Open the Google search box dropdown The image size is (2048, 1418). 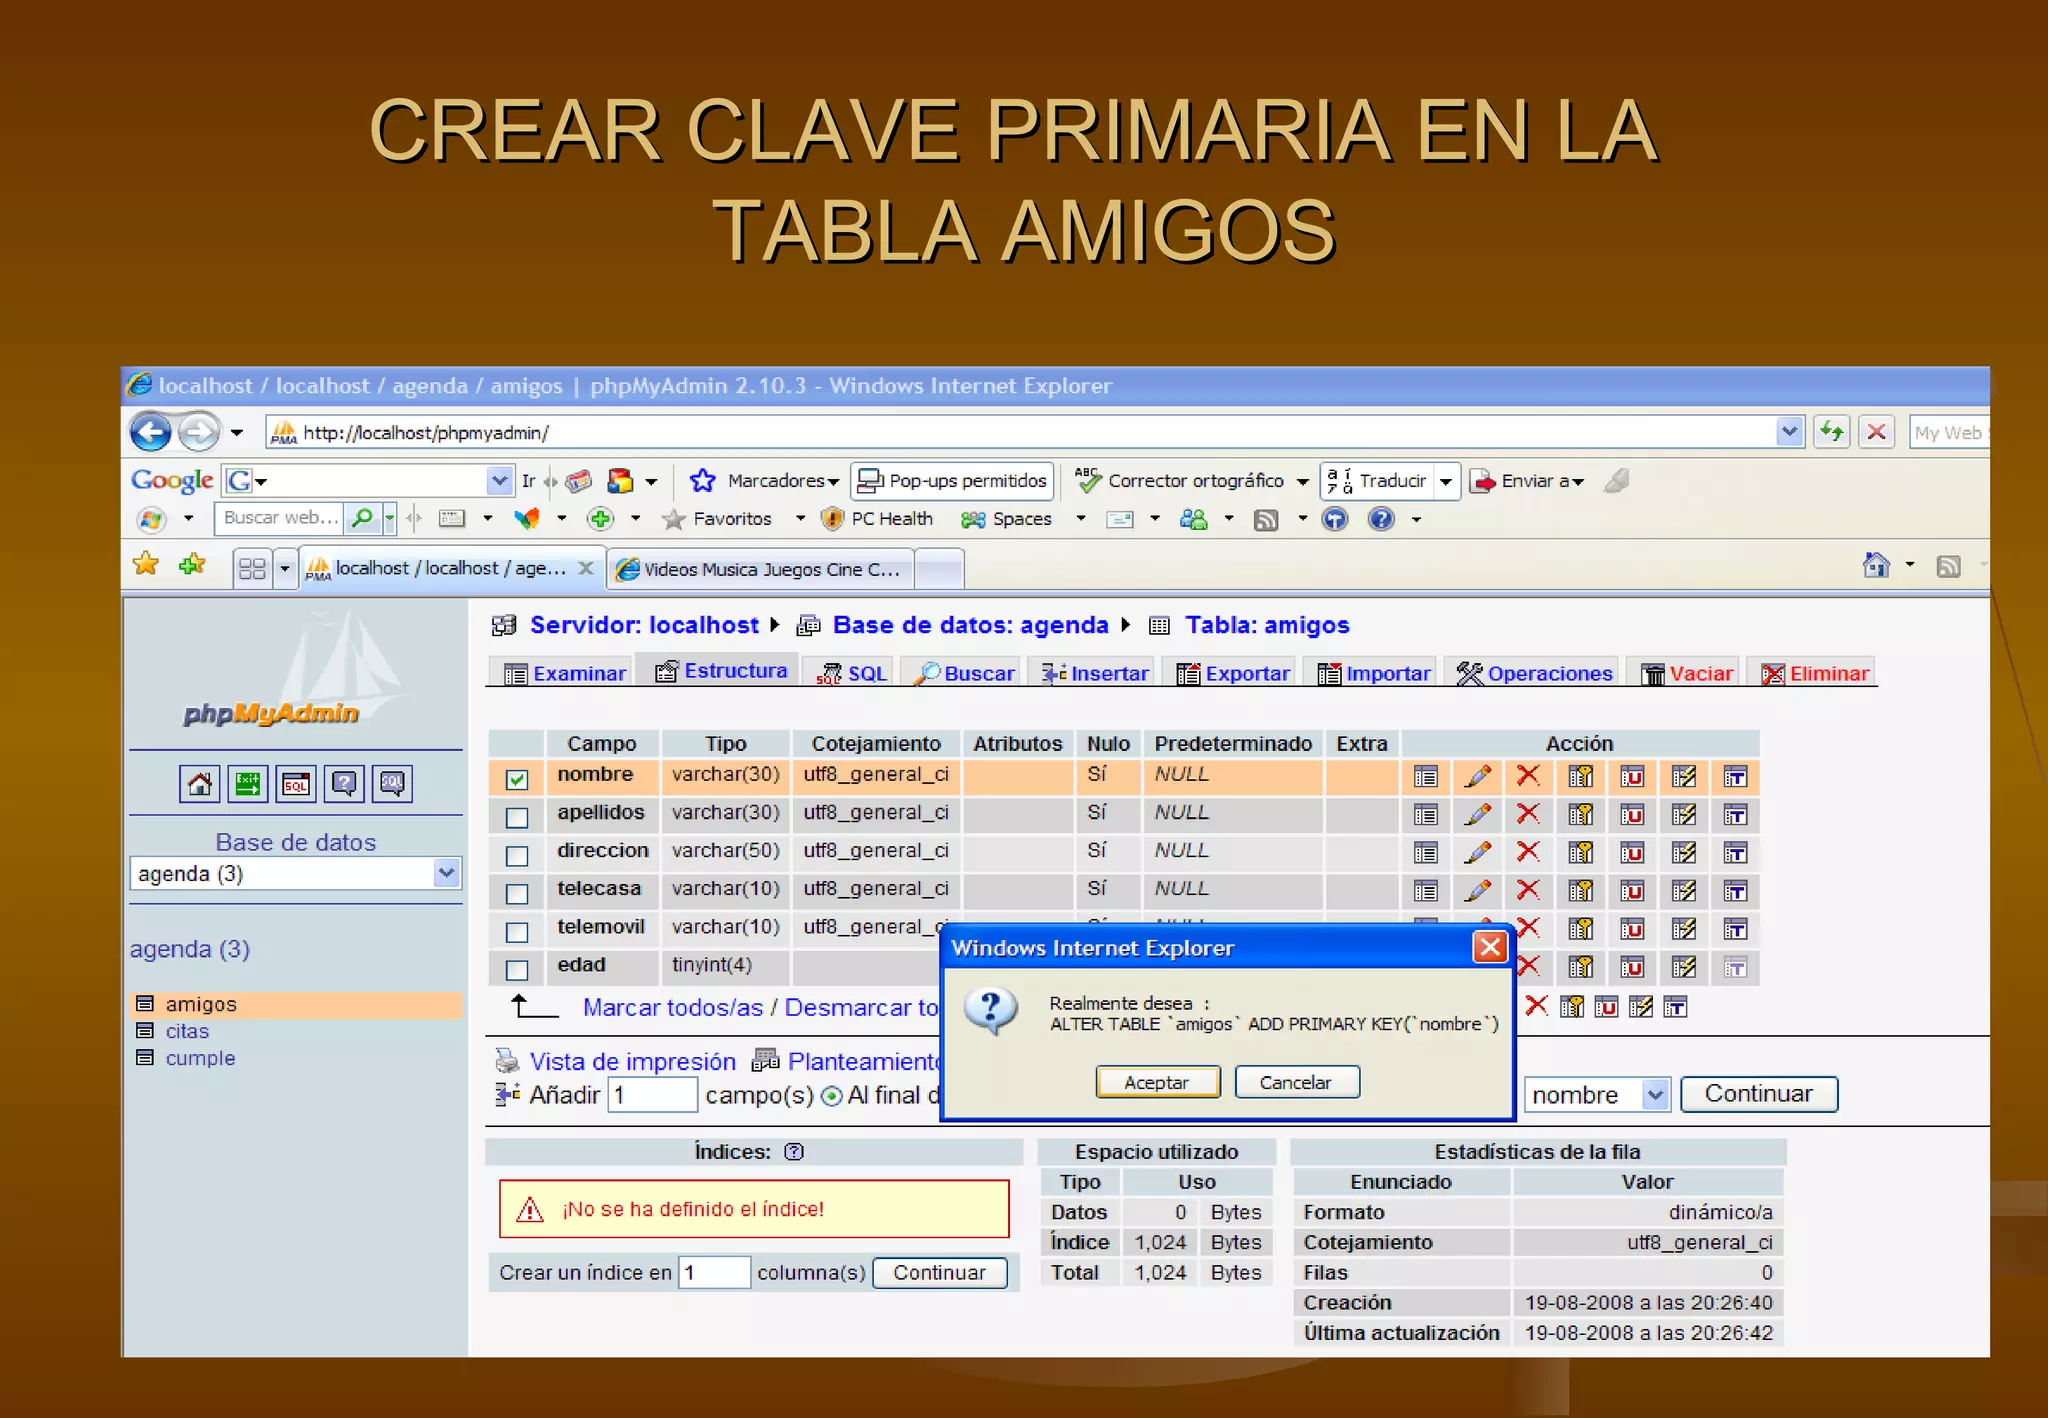[499, 481]
